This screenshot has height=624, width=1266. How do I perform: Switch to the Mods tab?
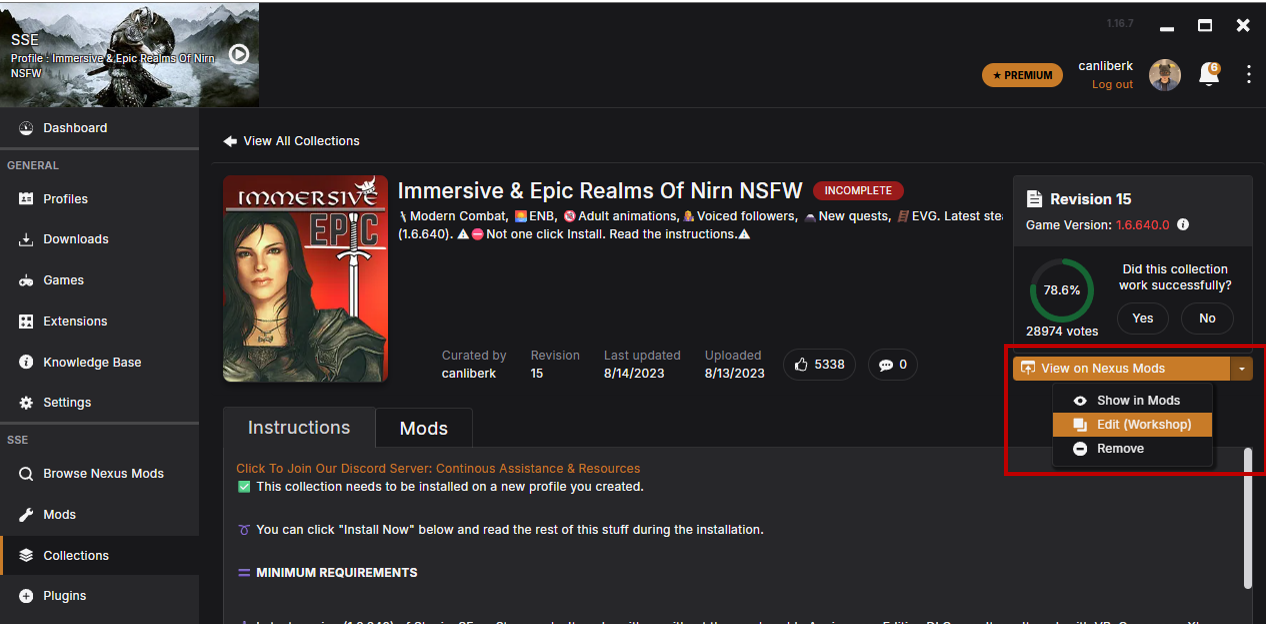(423, 429)
